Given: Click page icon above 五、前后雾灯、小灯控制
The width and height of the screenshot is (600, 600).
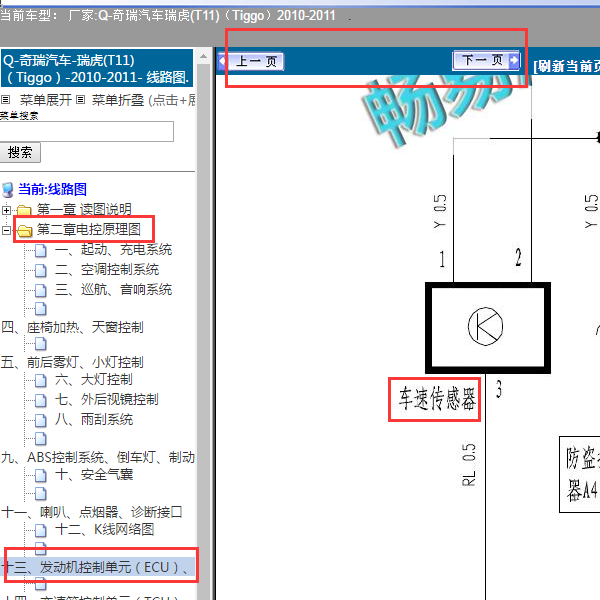Looking at the screenshot, I should pyautogui.click(x=41, y=344).
